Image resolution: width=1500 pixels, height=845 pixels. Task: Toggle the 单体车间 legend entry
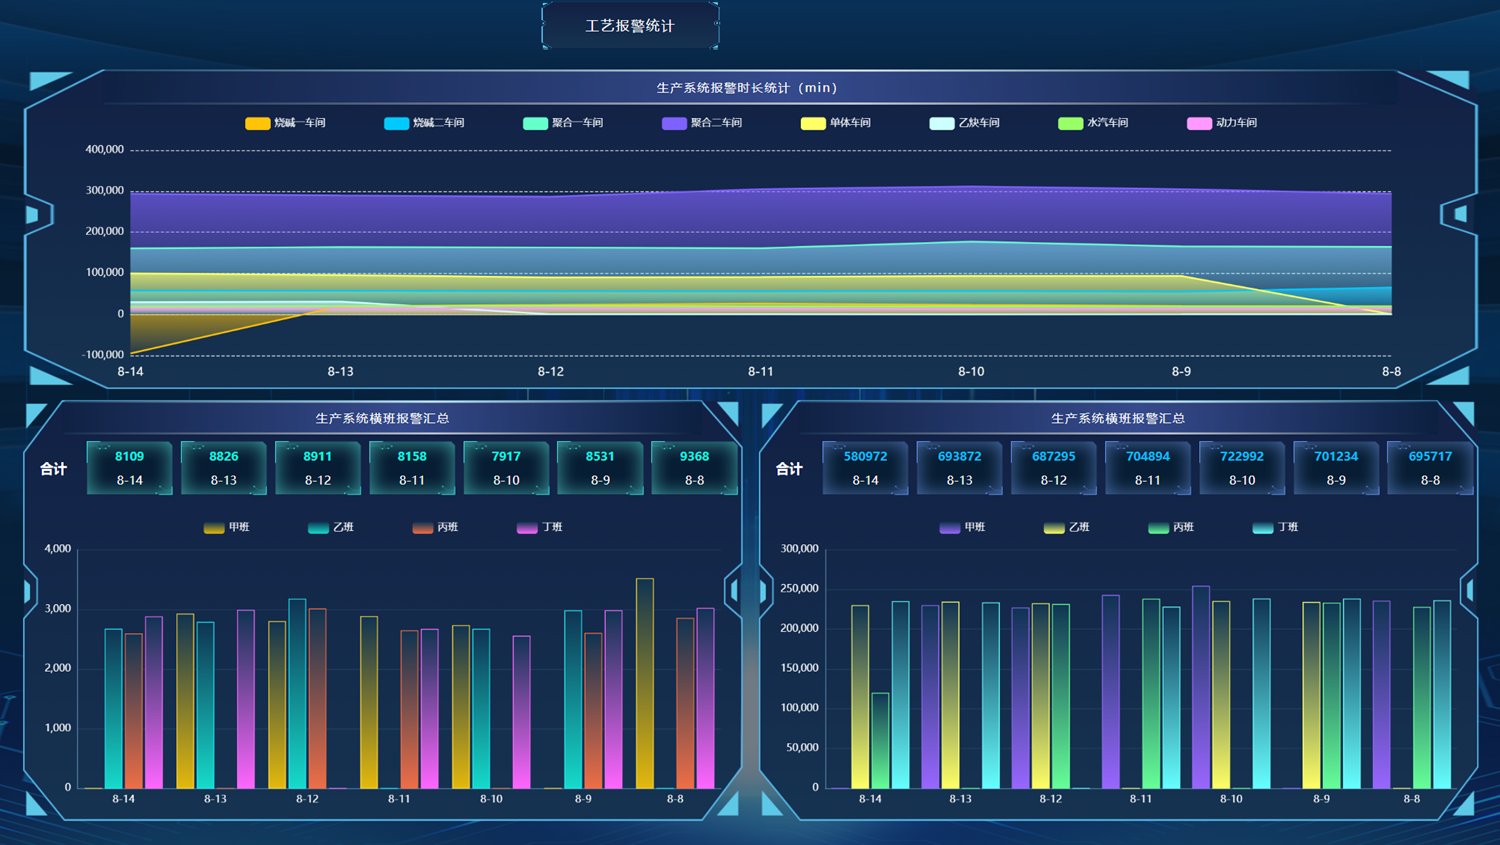836,123
